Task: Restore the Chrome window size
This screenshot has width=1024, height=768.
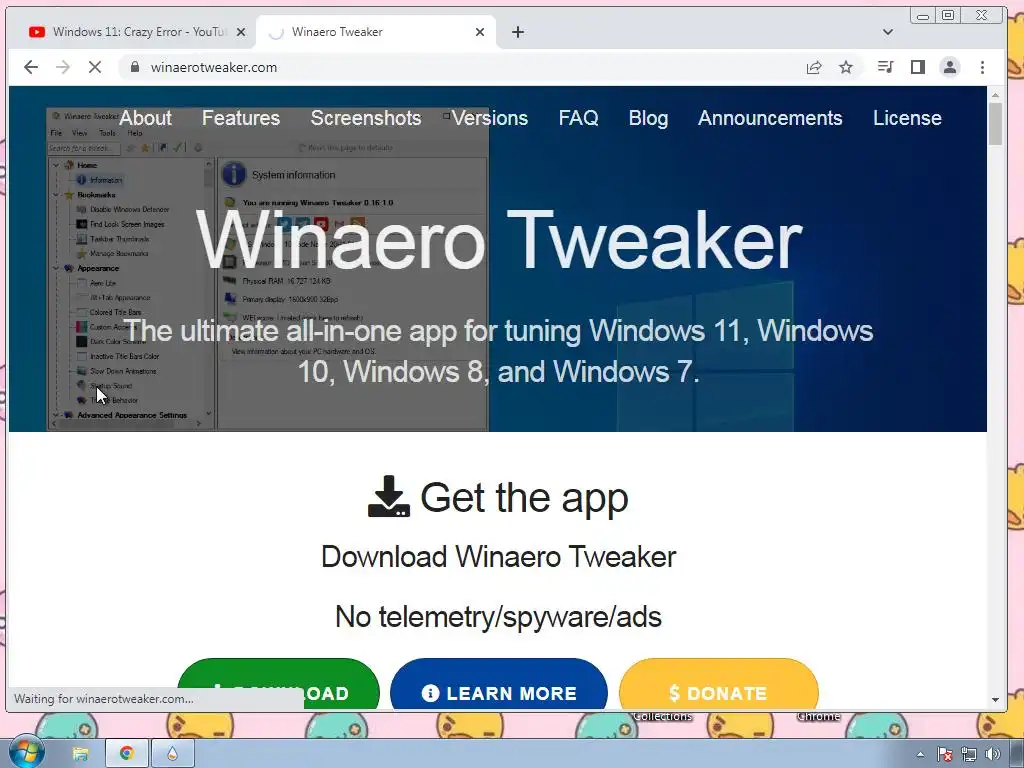Action: pos(948,16)
